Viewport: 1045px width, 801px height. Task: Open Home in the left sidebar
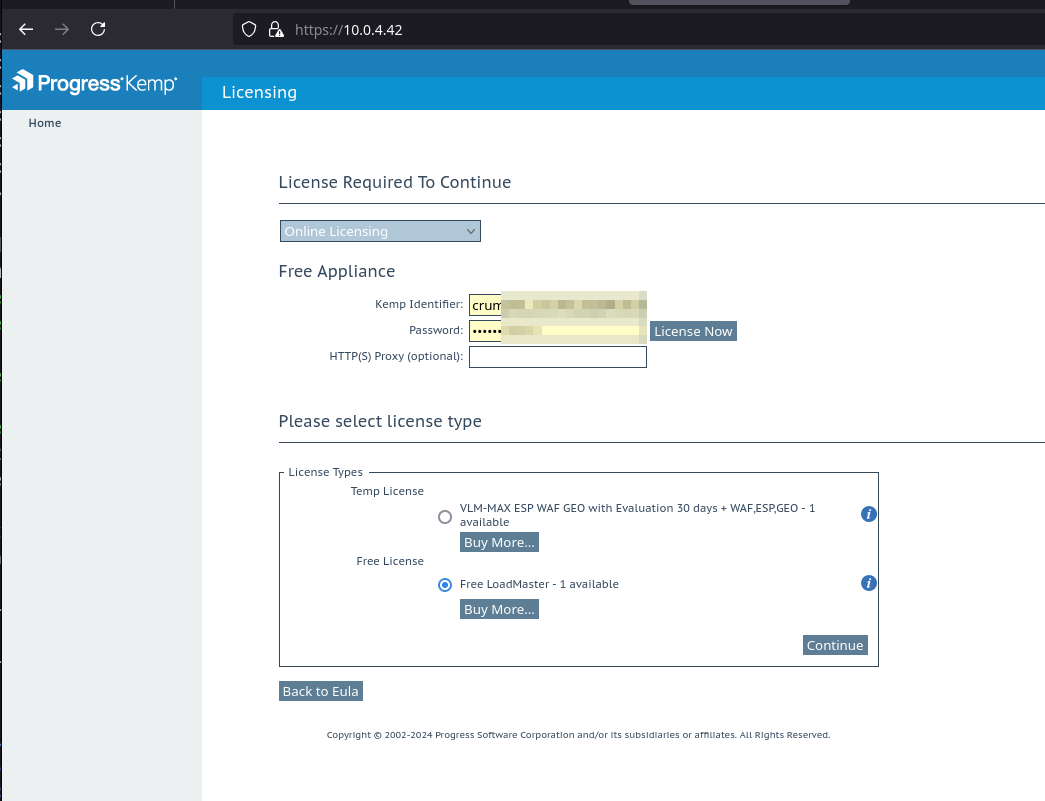tap(45, 123)
